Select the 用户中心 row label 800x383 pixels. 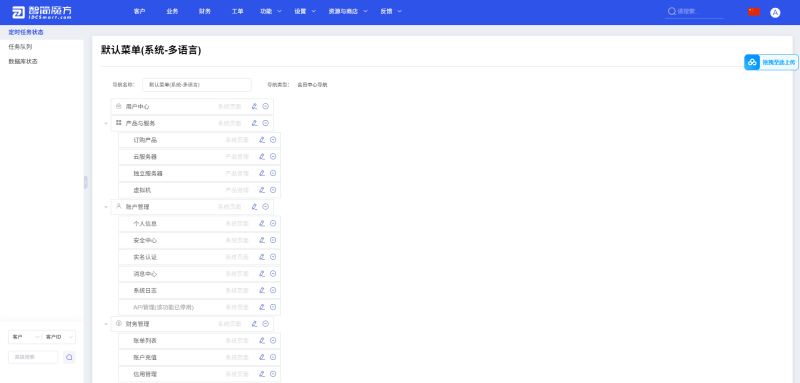(x=137, y=107)
